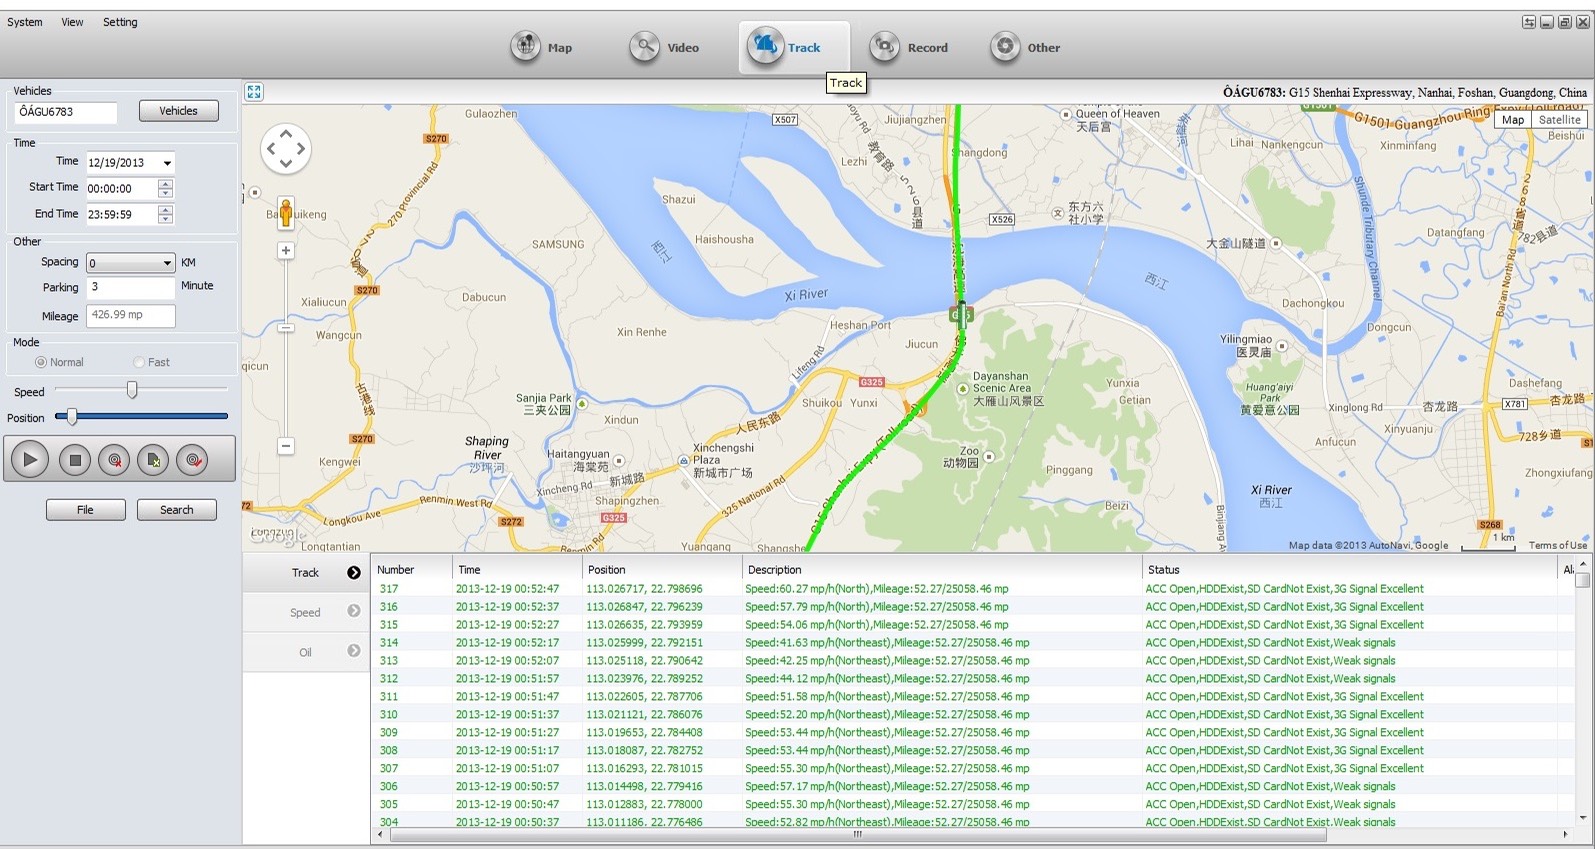Select the Fast mode radio button
Viewport: 1595px width, 849px height.
pos(139,362)
